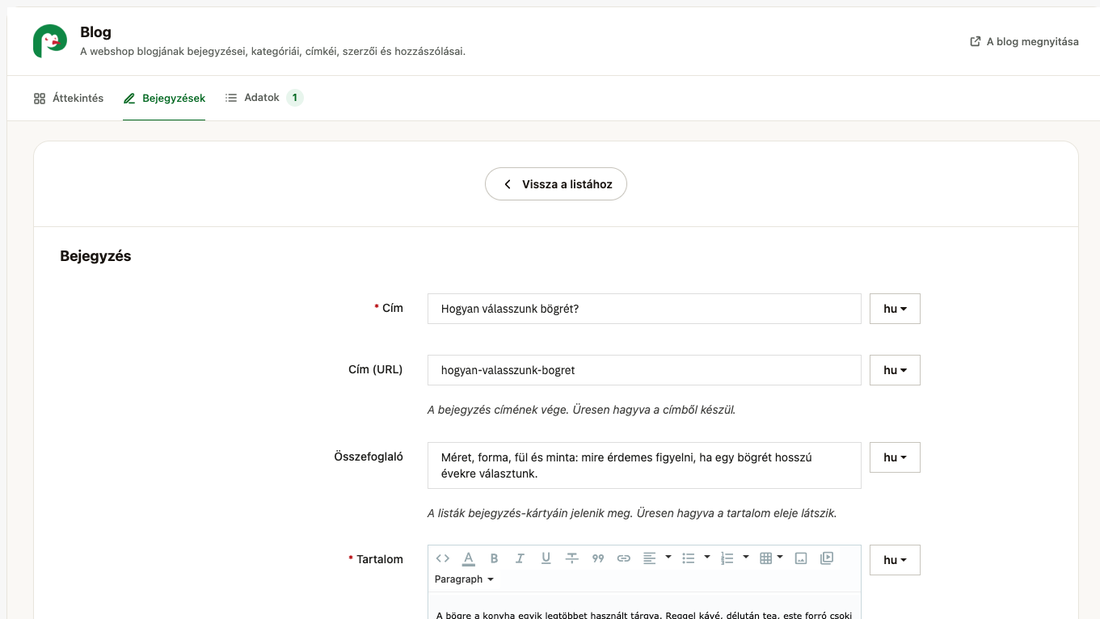Switch to the Áttekintés tab
Viewport: 1100px width, 619px height.
pos(69,98)
